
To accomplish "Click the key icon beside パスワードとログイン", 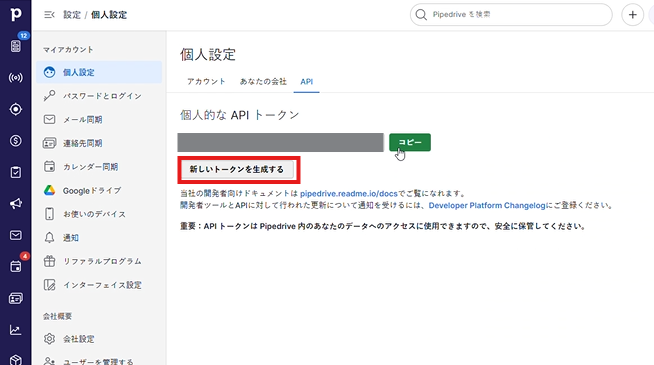I will pyautogui.click(x=49, y=96).
